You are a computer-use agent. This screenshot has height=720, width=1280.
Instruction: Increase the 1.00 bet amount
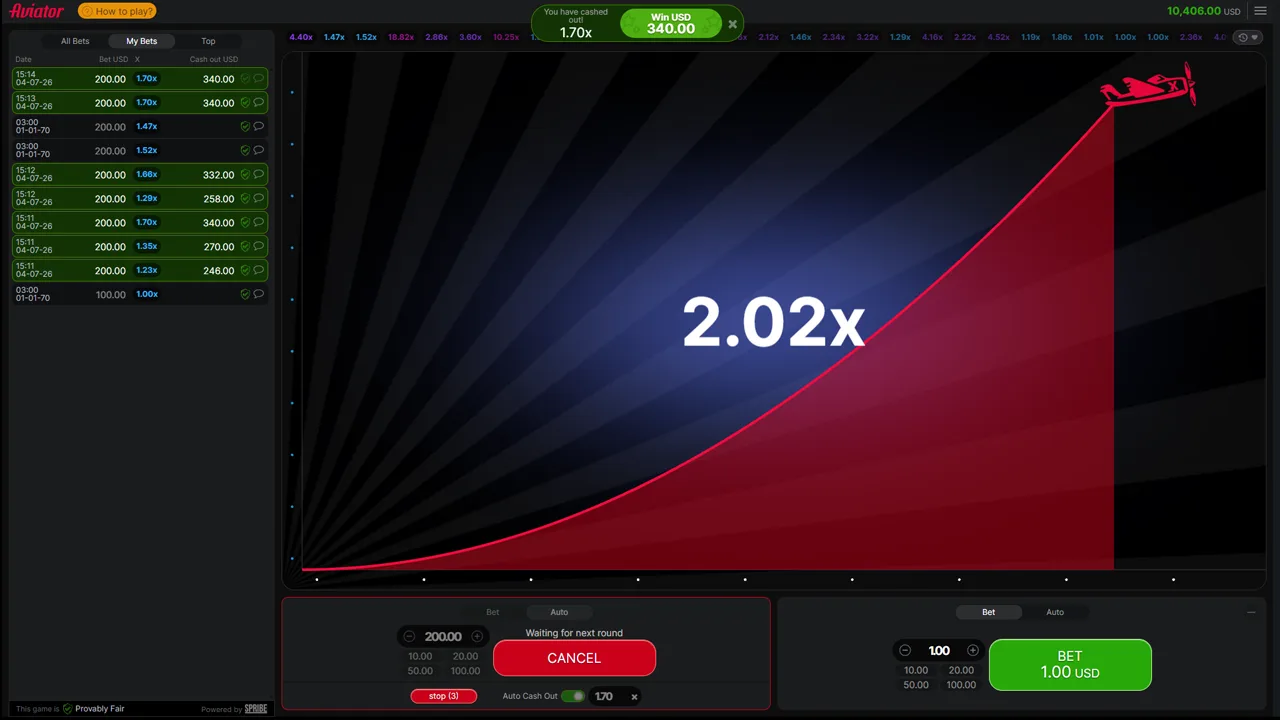[973, 650]
